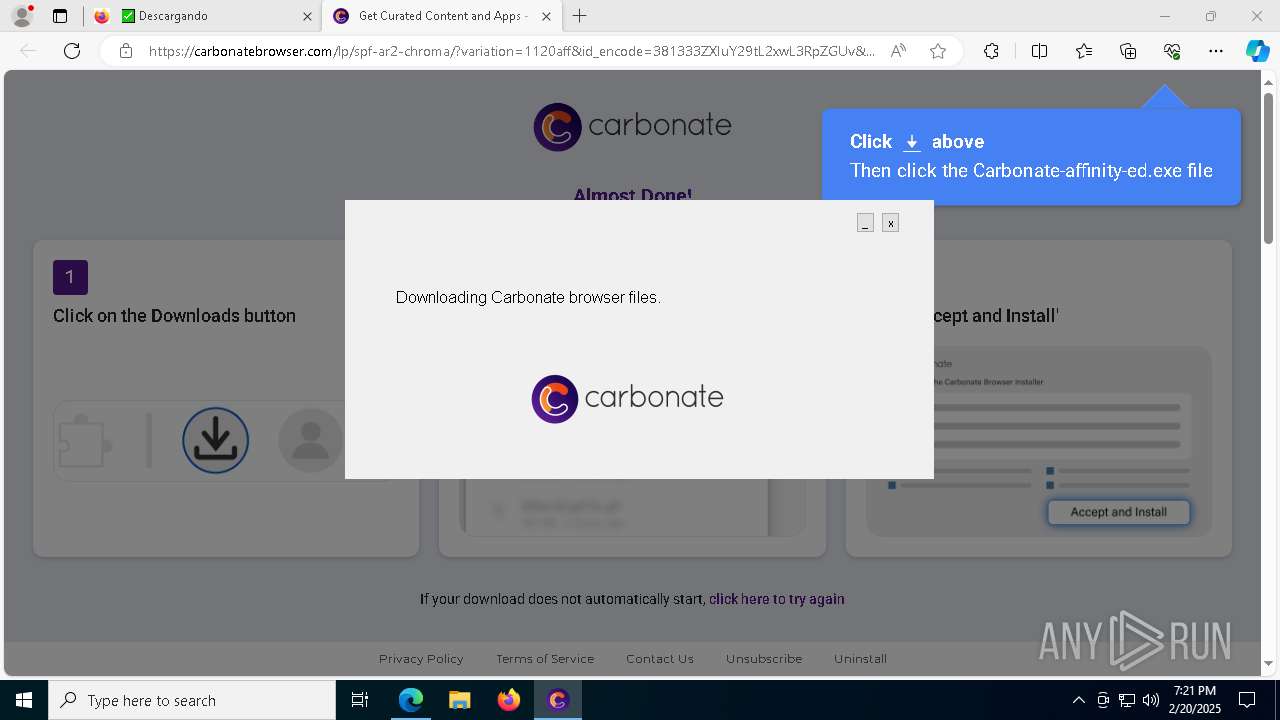Open Browser essentials heart icon

point(1172,51)
